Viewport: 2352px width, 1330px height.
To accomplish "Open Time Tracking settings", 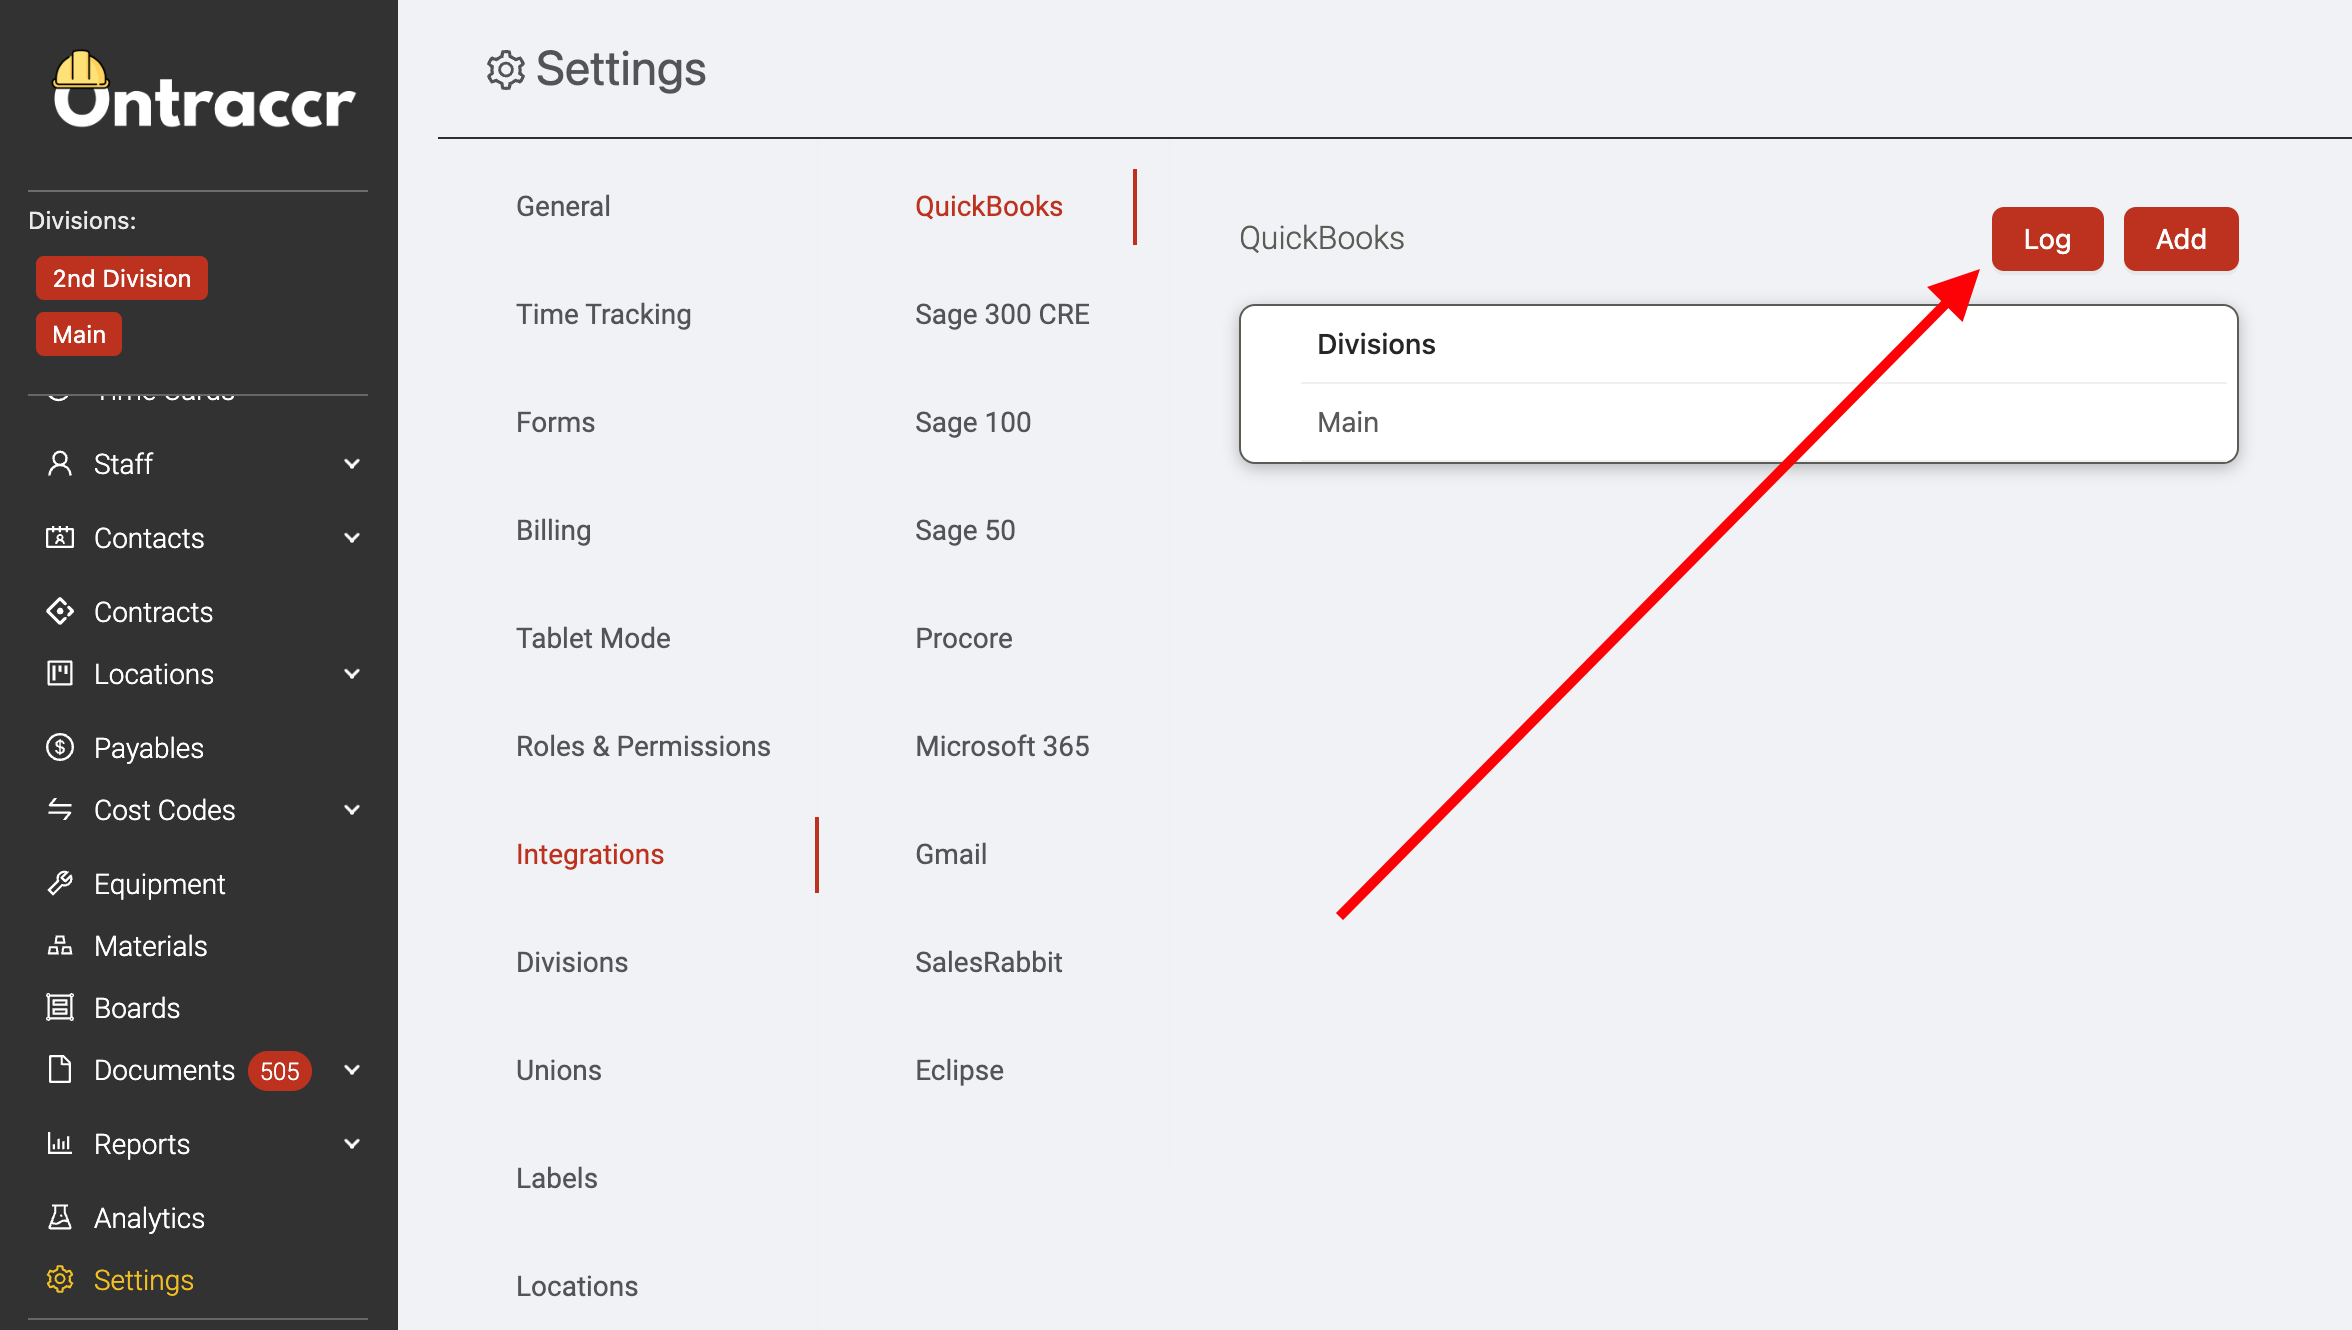I will 604,314.
